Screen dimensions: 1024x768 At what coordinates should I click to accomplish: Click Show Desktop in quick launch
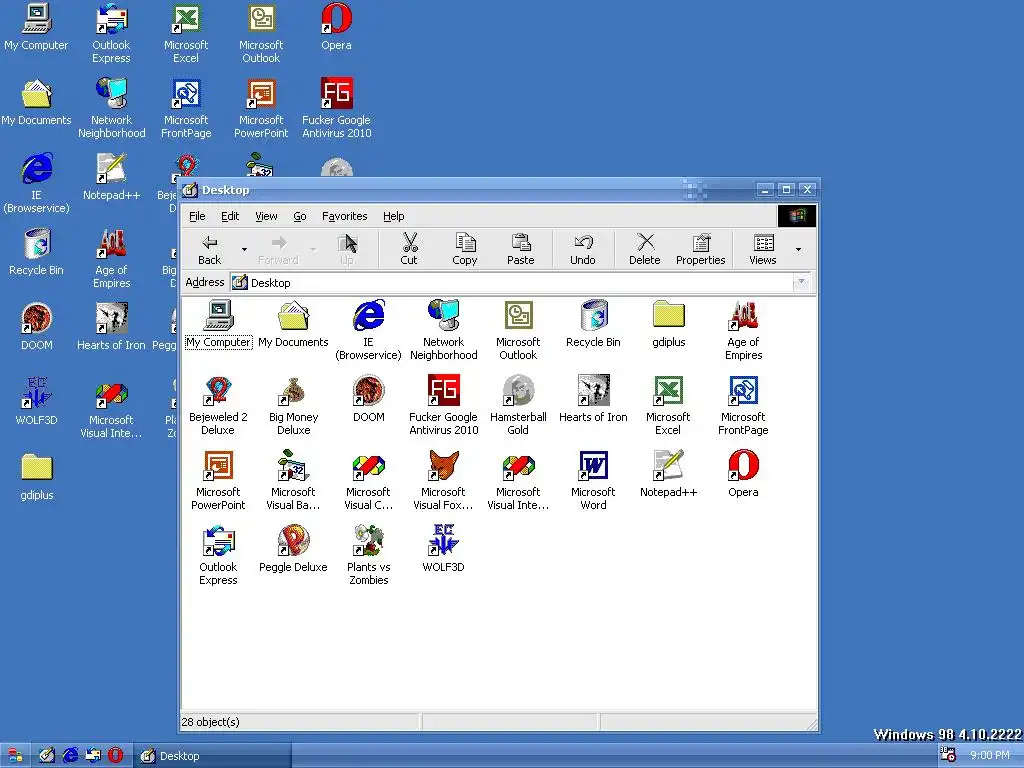tap(46, 756)
